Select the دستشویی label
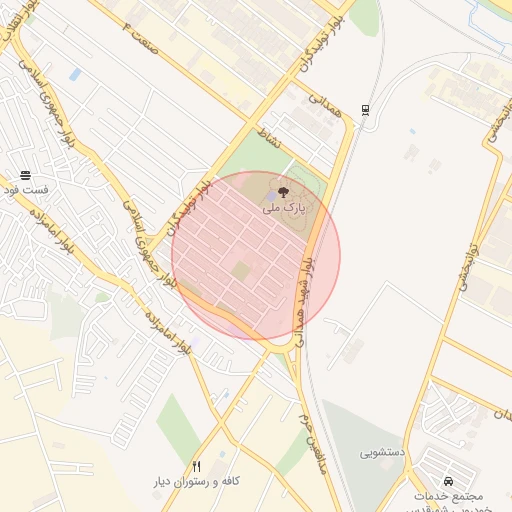Viewport: 512px width, 512px height. point(382,453)
